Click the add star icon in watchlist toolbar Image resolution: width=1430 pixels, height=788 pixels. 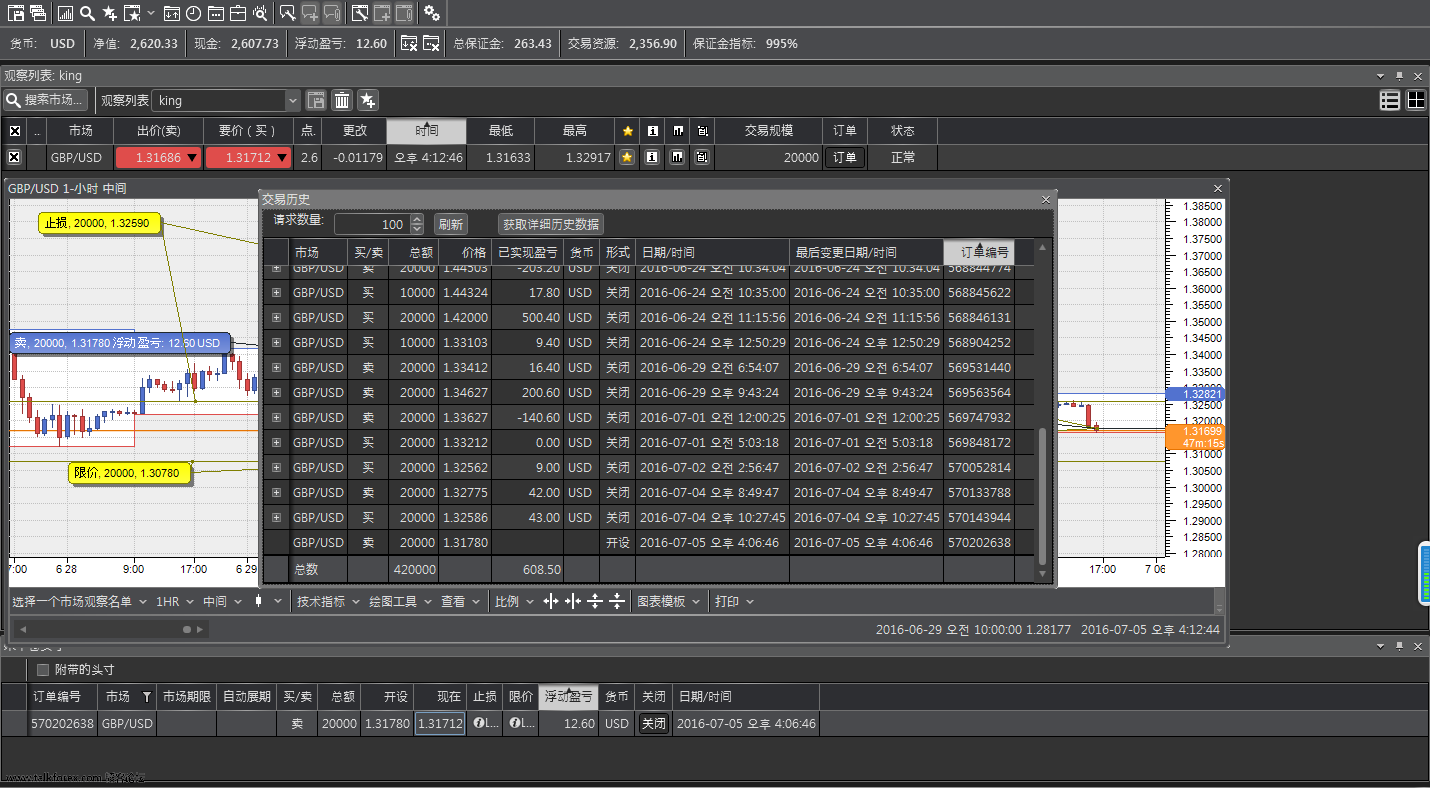[368, 100]
